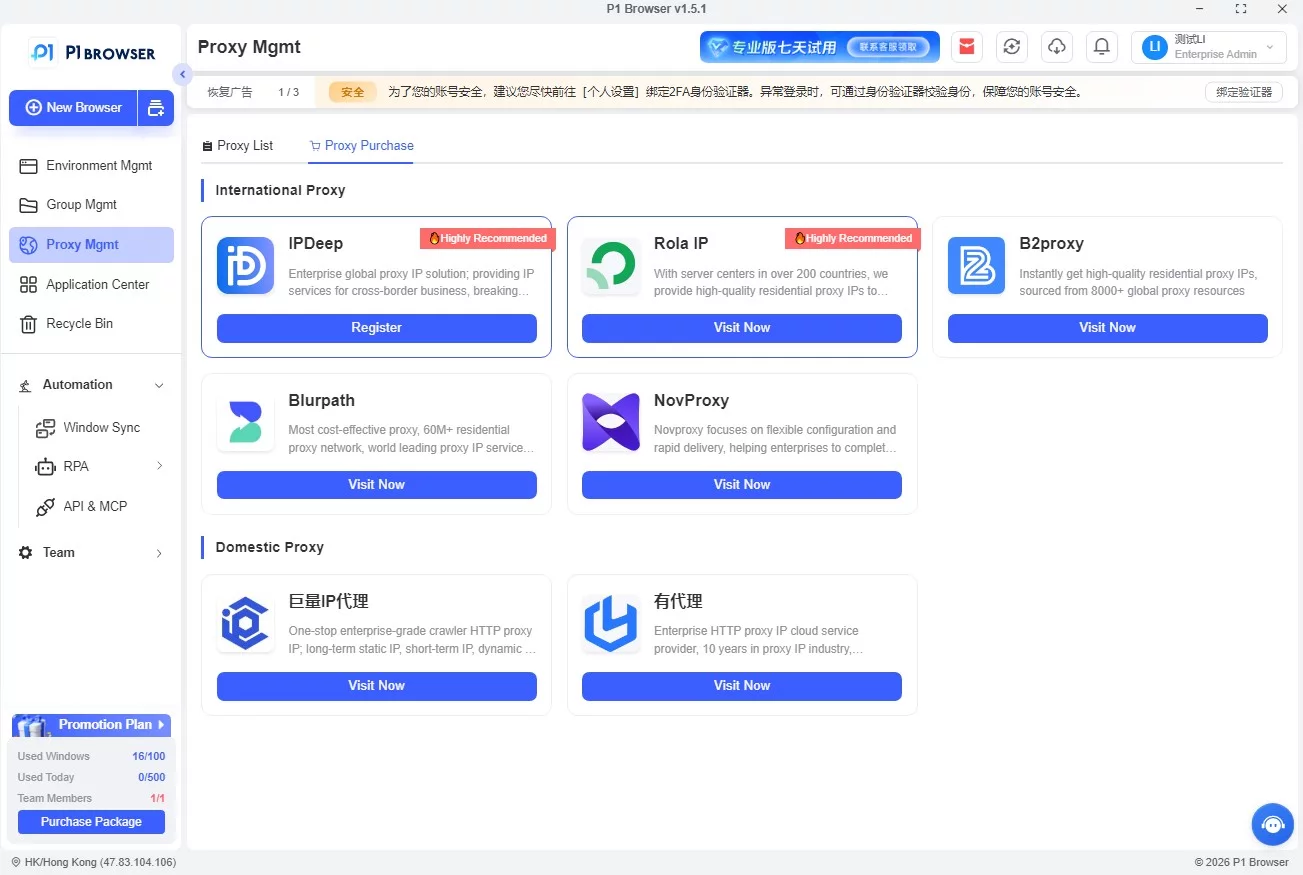Viewport: 1303px width, 875px height.
Task: Click the Purchase Package button
Action: tap(91, 822)
